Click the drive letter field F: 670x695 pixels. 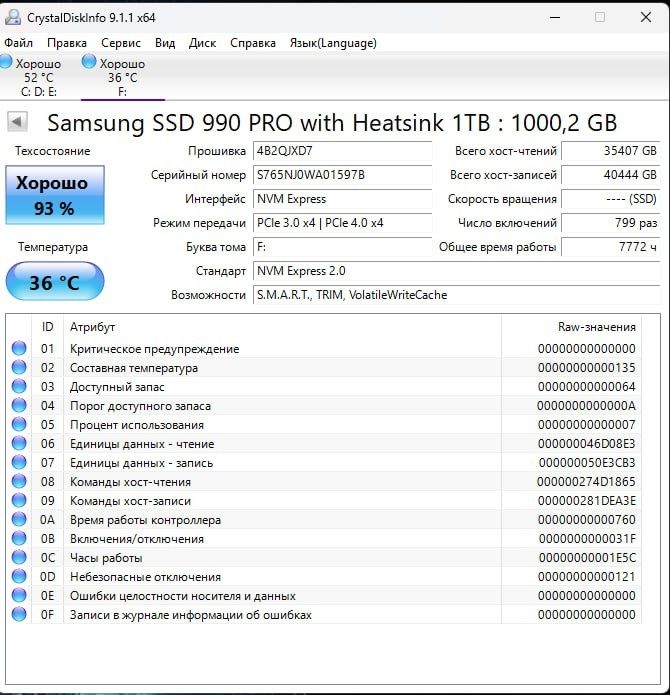[x=343, y=247]
